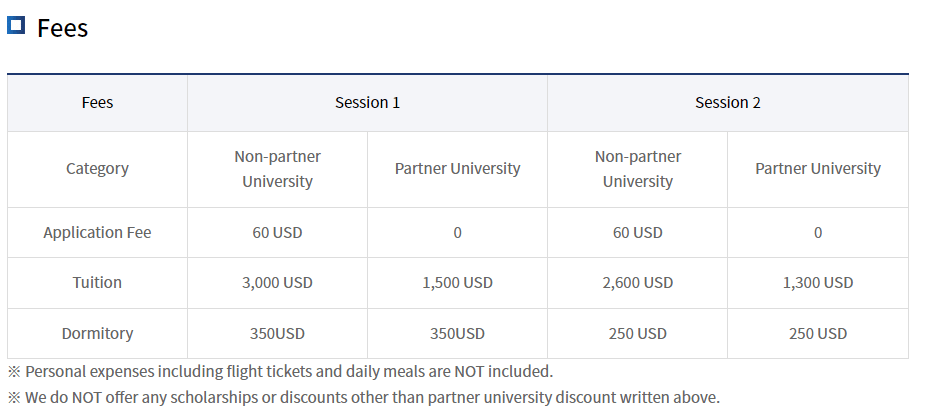The height and width of the screenshot is (412, 928).
Task: Click the Fees section heading
Action: click(62, 28)
